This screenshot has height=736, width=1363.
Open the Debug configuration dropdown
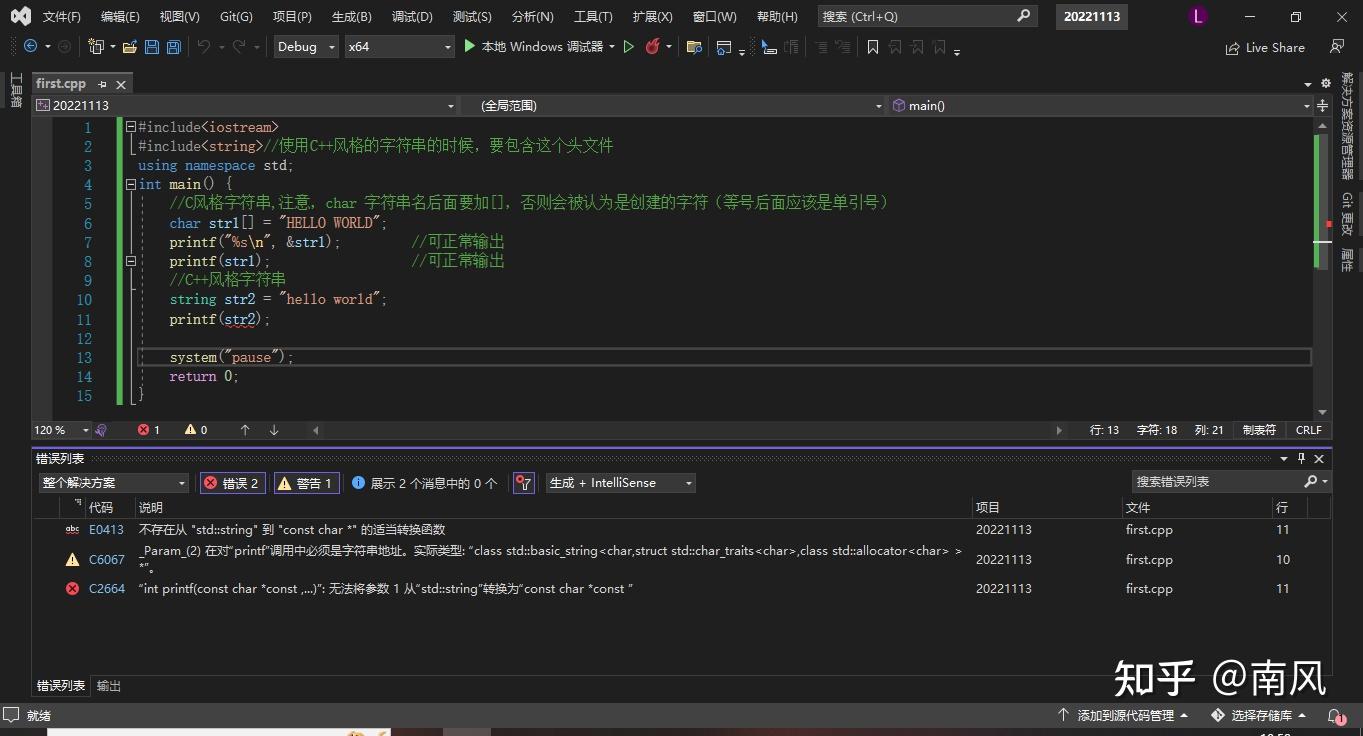(x=306, y=47)
